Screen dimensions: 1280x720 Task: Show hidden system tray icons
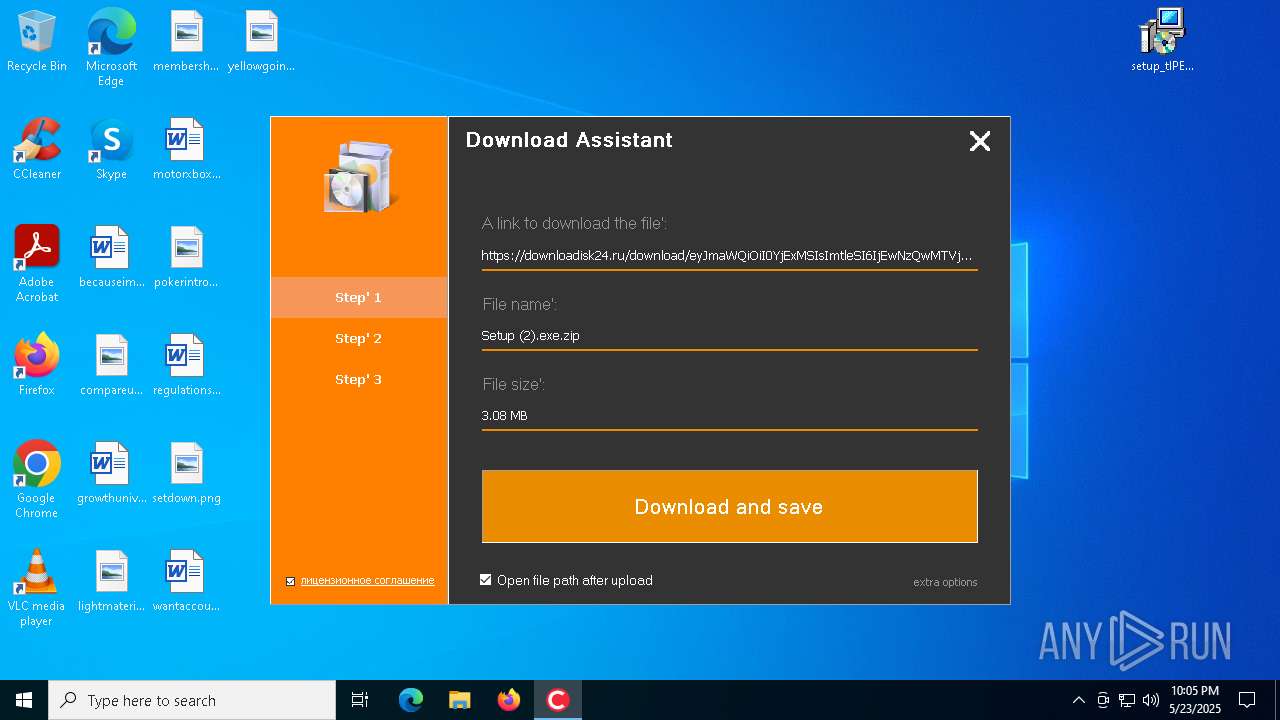(x=1078, y=700)
